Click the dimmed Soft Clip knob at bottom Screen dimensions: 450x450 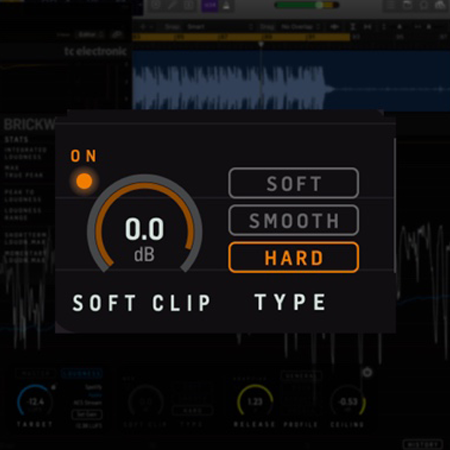pyautogui.click(x=146, y=401)
